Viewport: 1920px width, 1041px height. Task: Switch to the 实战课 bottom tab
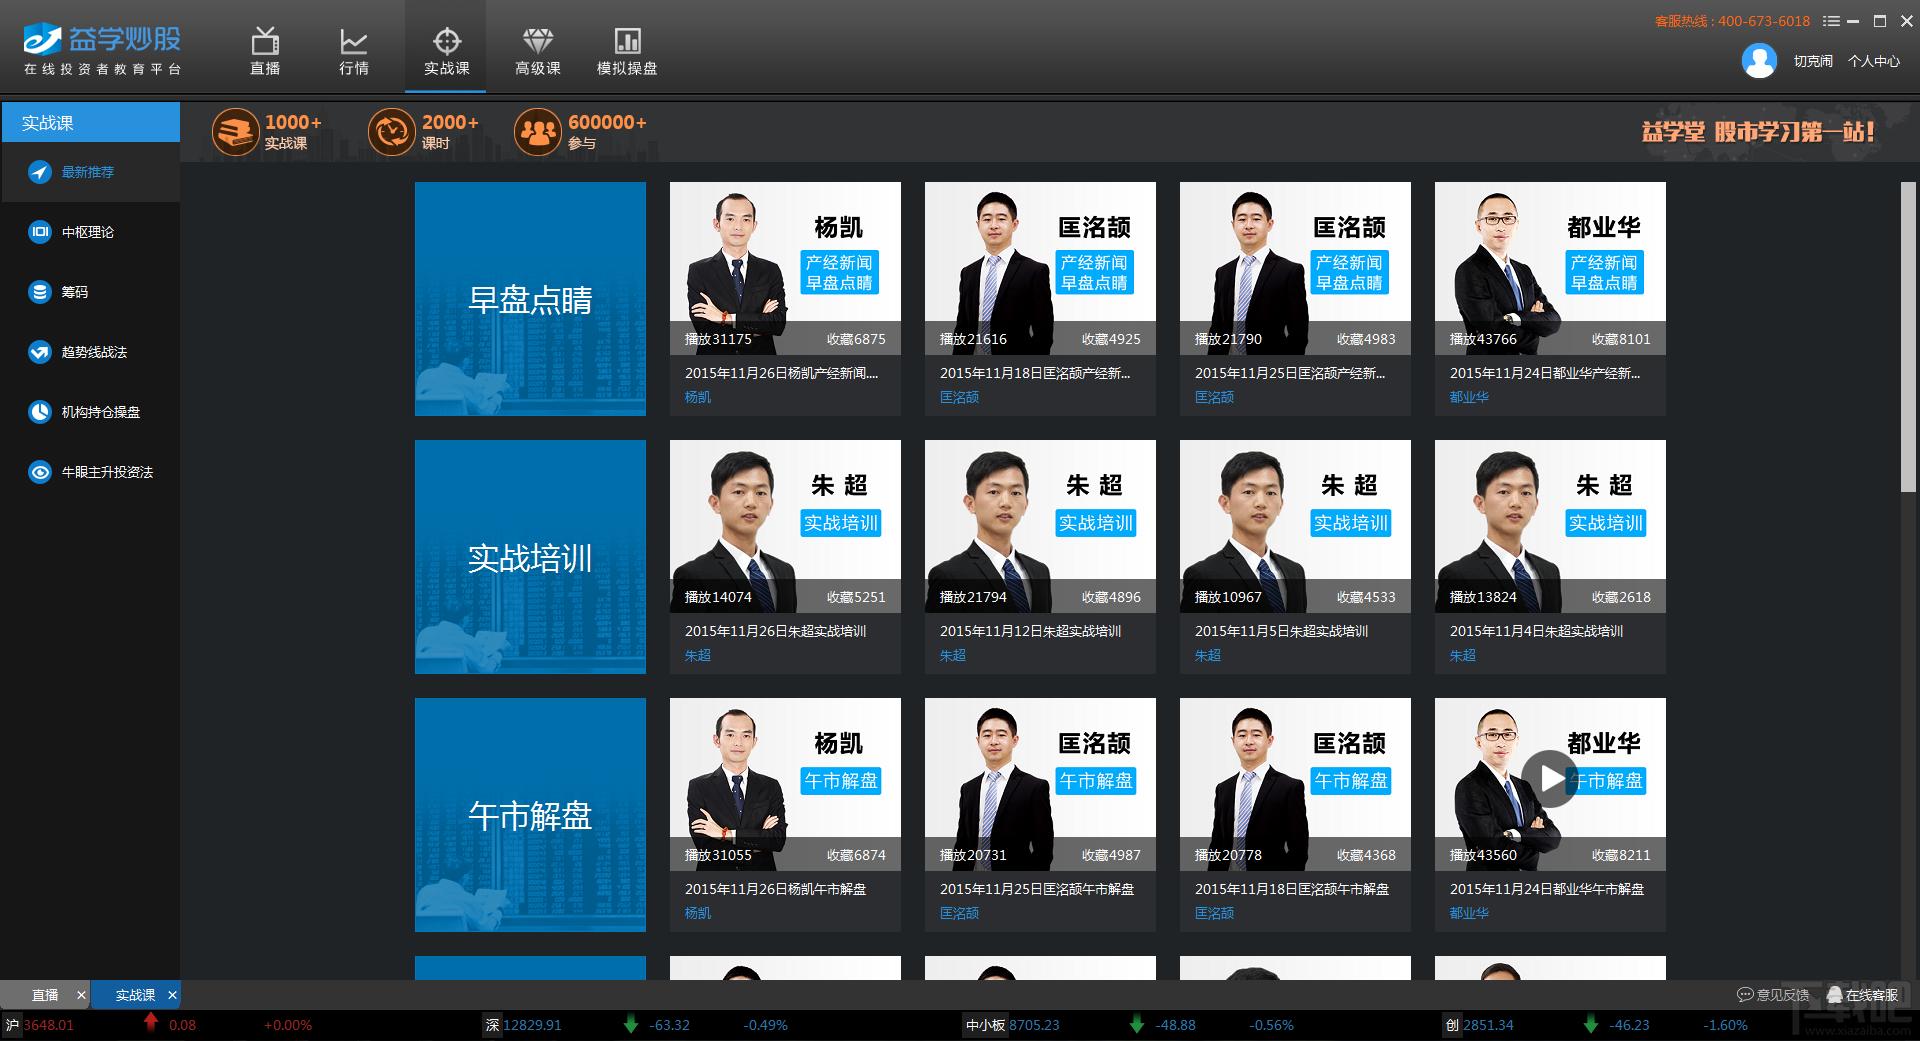pyautogui.click(x=135, y=995)
